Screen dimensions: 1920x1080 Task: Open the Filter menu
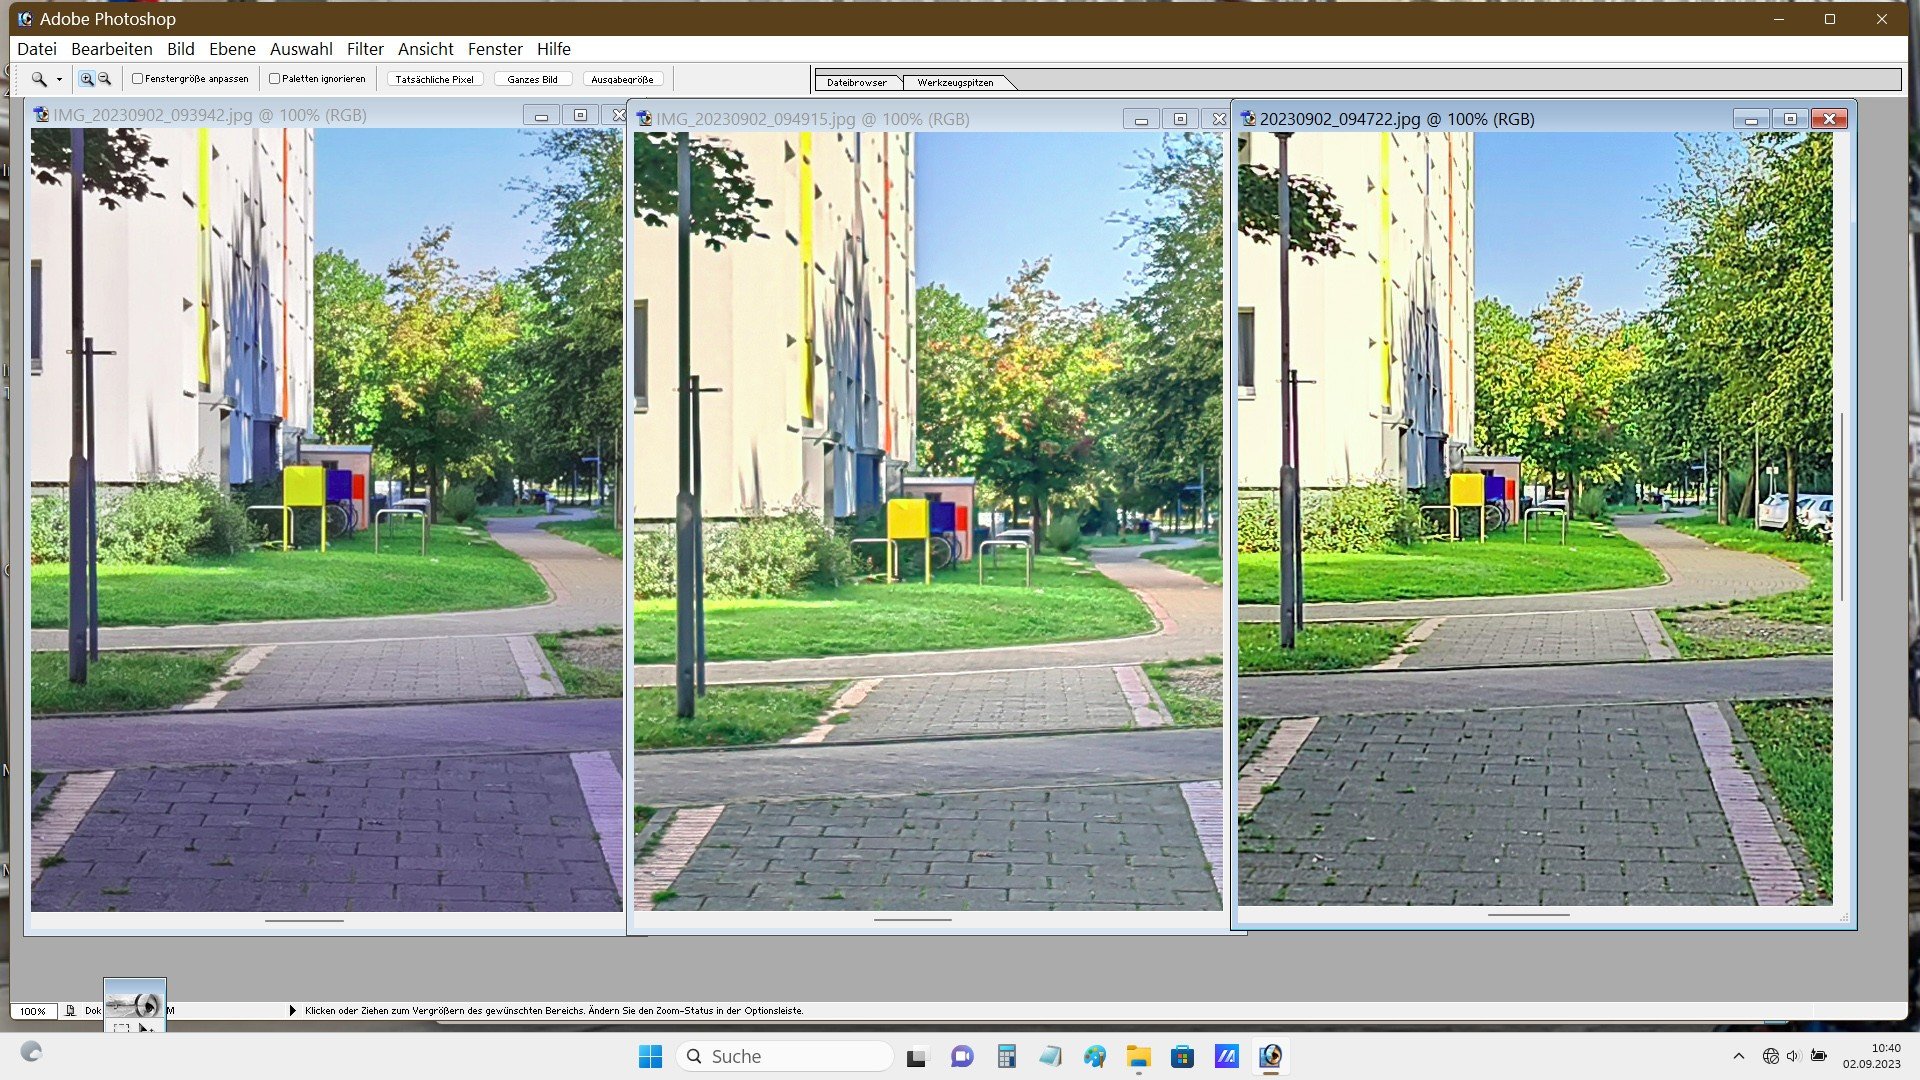364,49
